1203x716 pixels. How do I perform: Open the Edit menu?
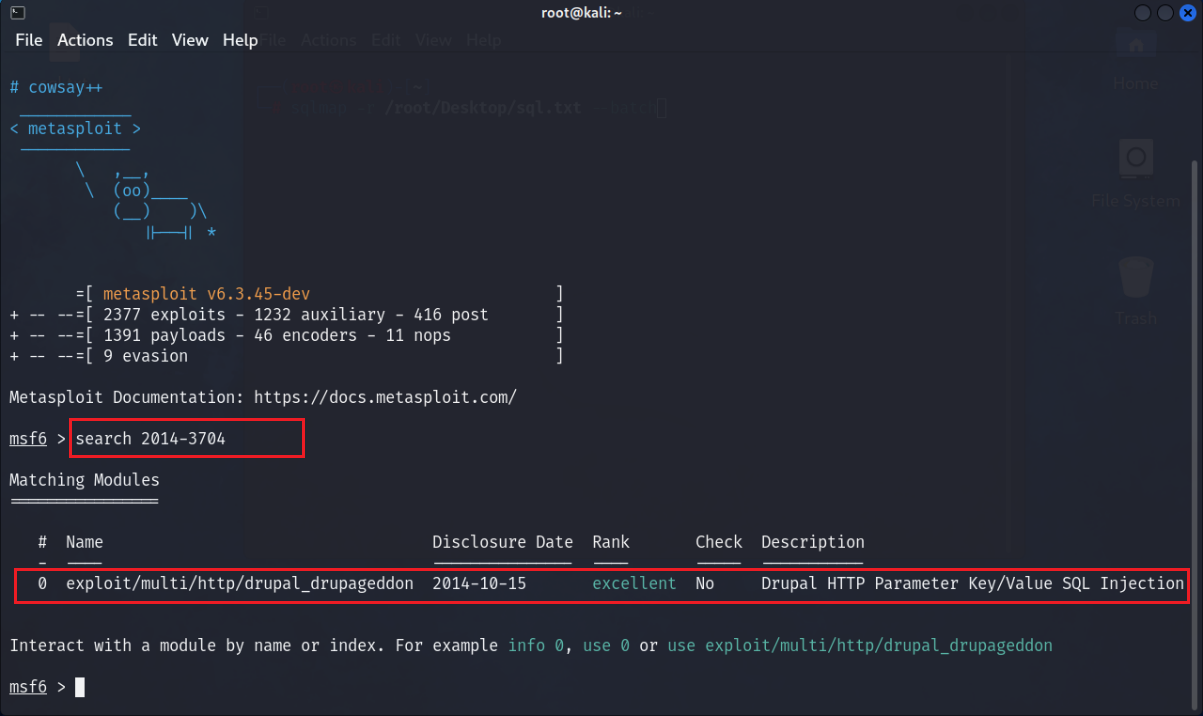coord(142,40)
